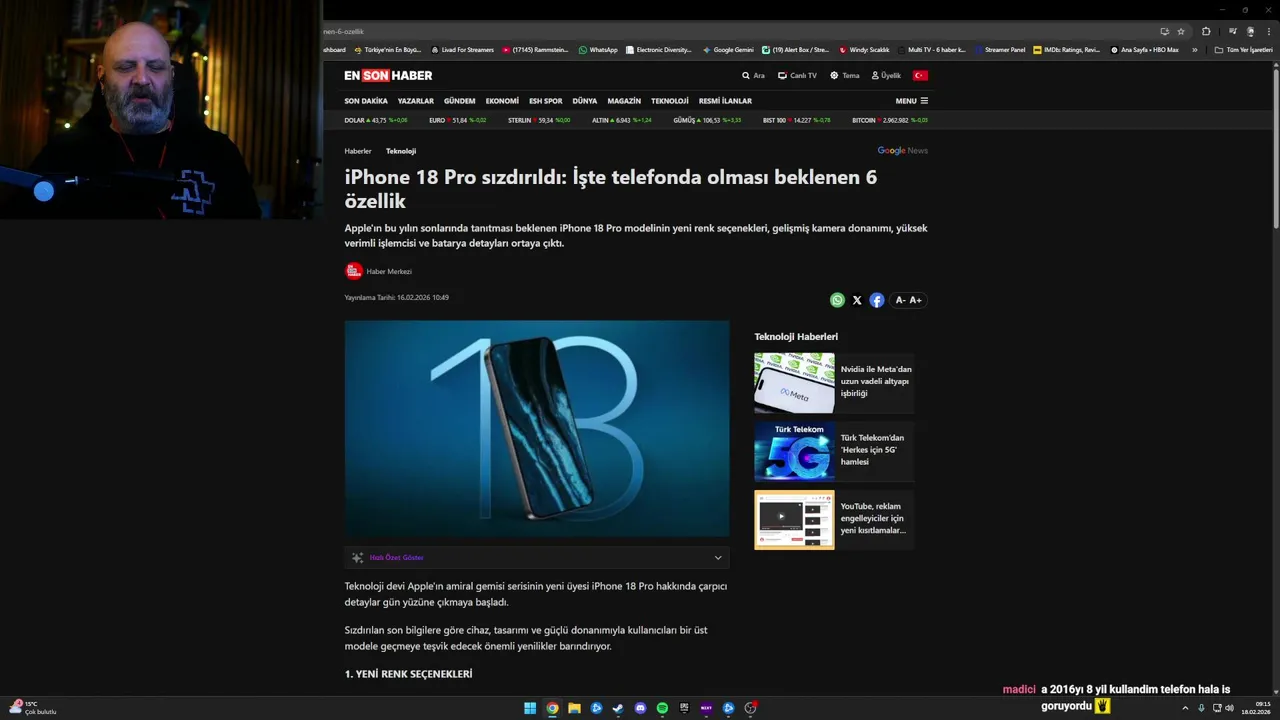Click the Teknoloji breadcrumb
The image size is (1280, 720).
tap(401, 151)
